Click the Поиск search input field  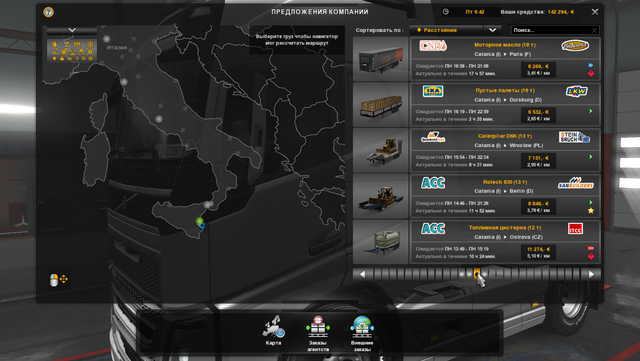[550, 30]
